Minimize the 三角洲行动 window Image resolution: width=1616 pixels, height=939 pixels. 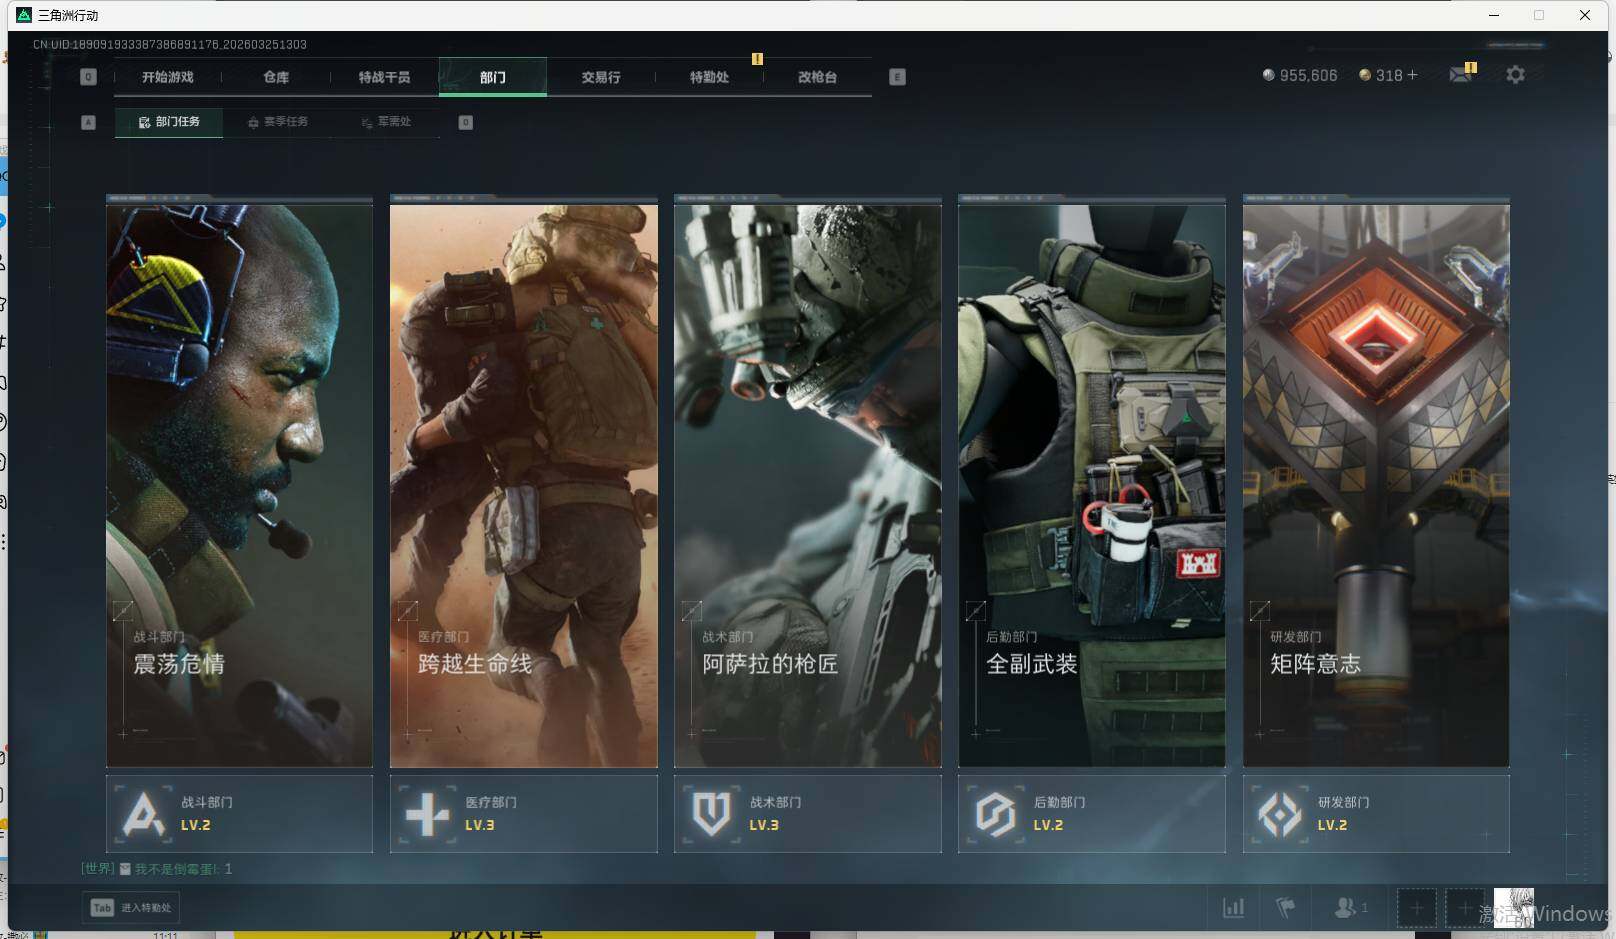(x=1494, y=15)
